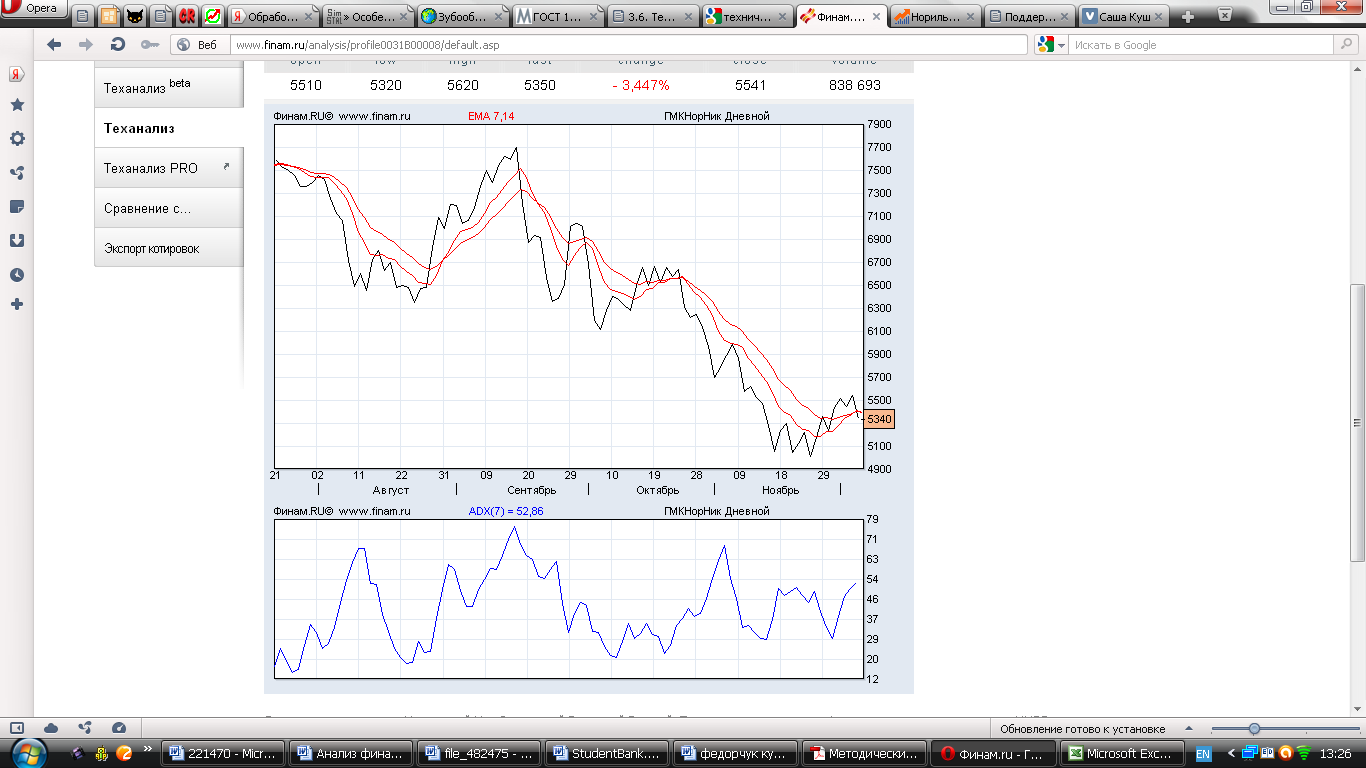Switch to Microsoft Exc... taskbar window
Viewport: 1366px width, 768px height.
coord(1122,753)
